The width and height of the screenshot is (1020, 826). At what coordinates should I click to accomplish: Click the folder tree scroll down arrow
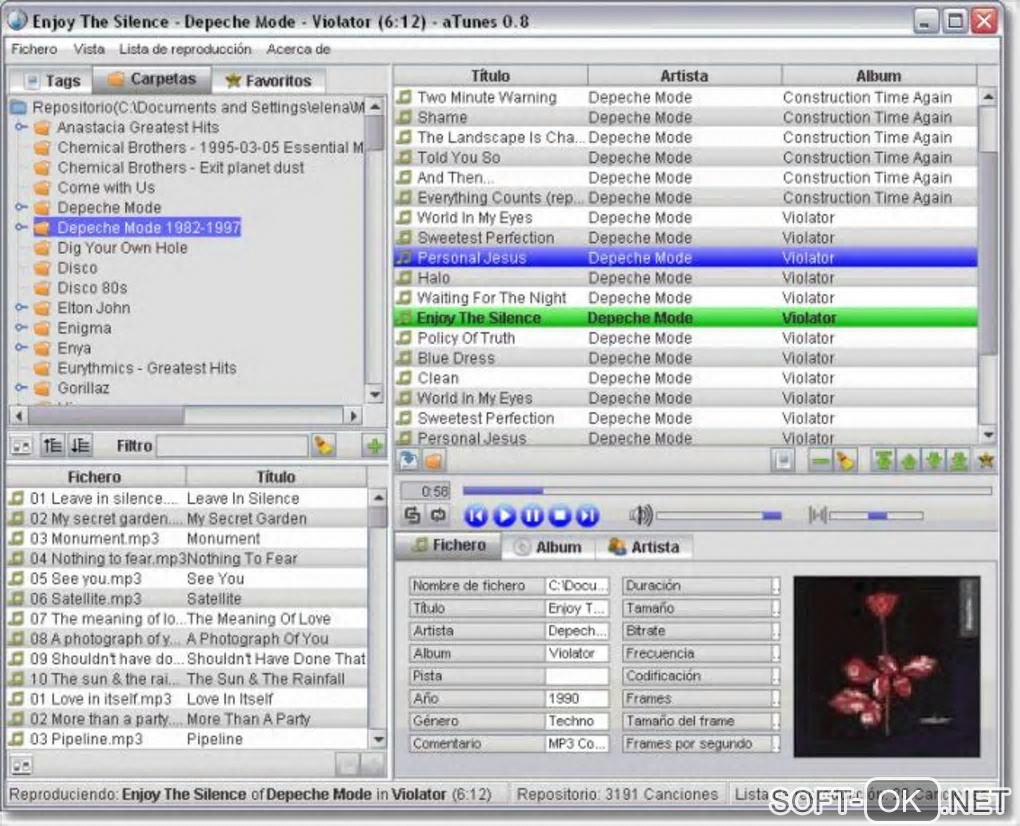pos(375,394)
